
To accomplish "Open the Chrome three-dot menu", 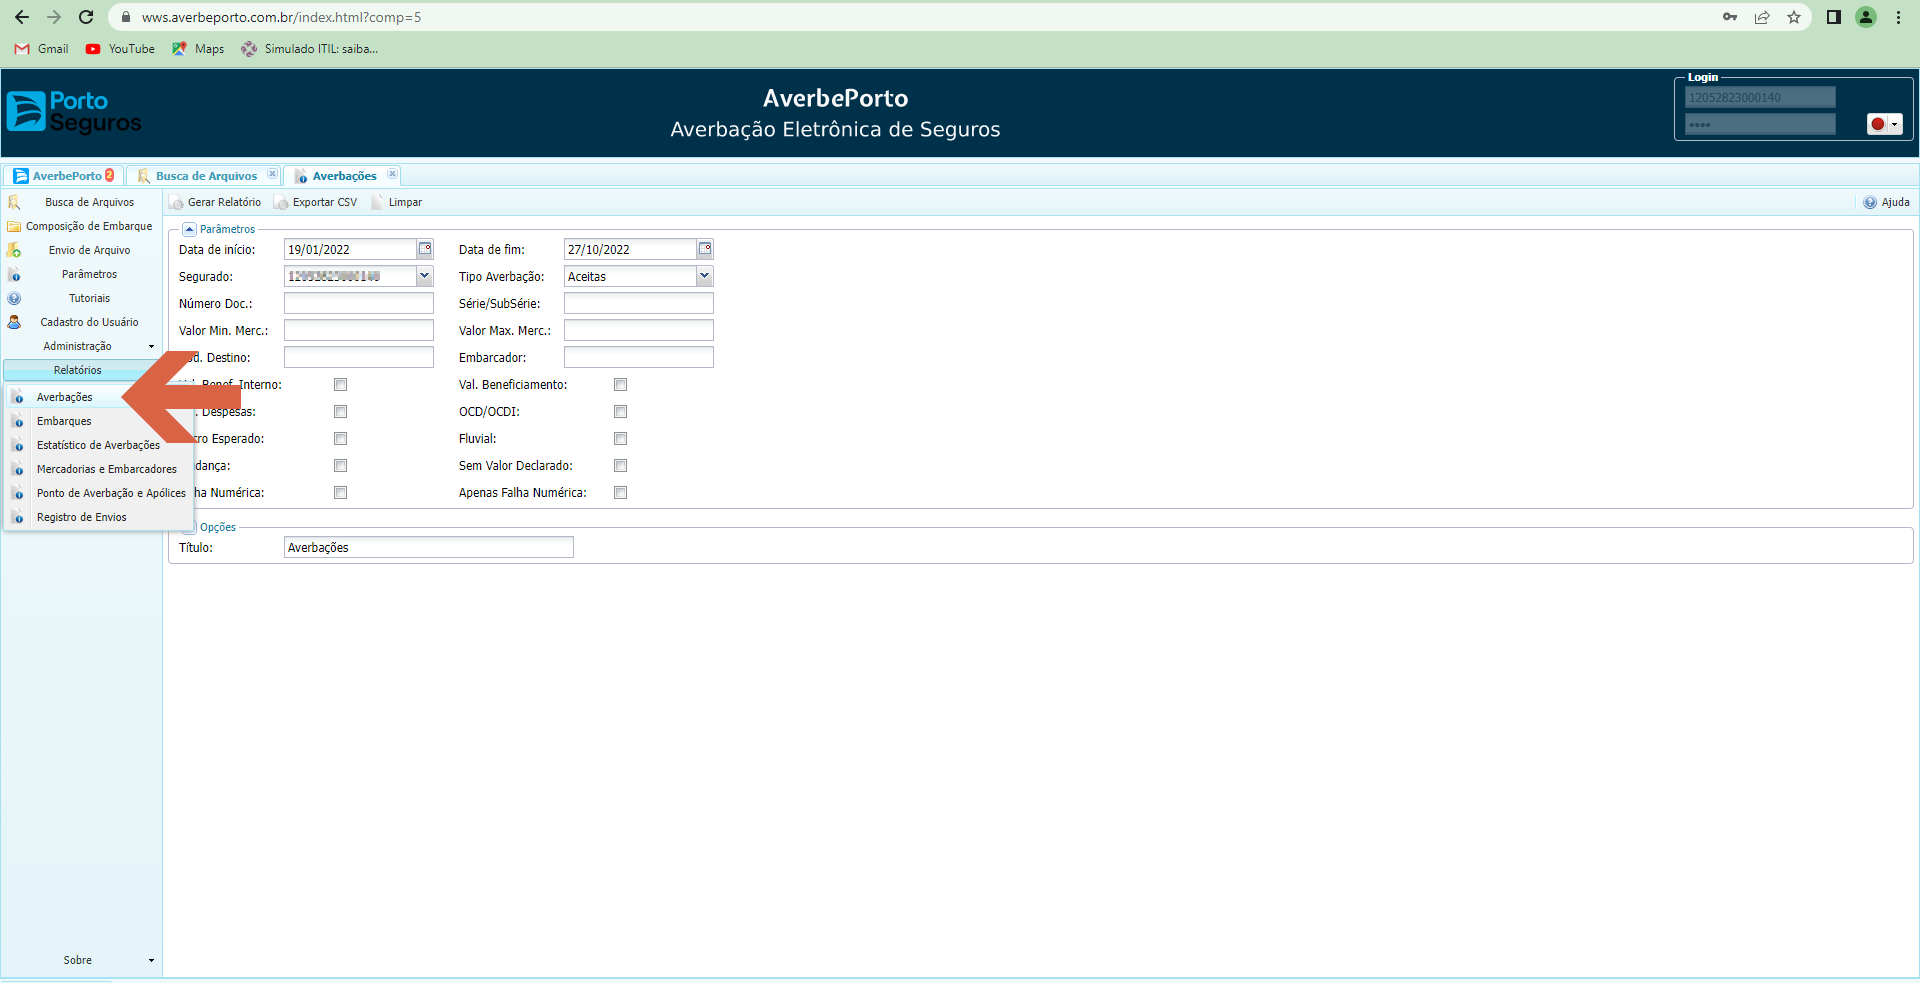I will click(1898, 17).
